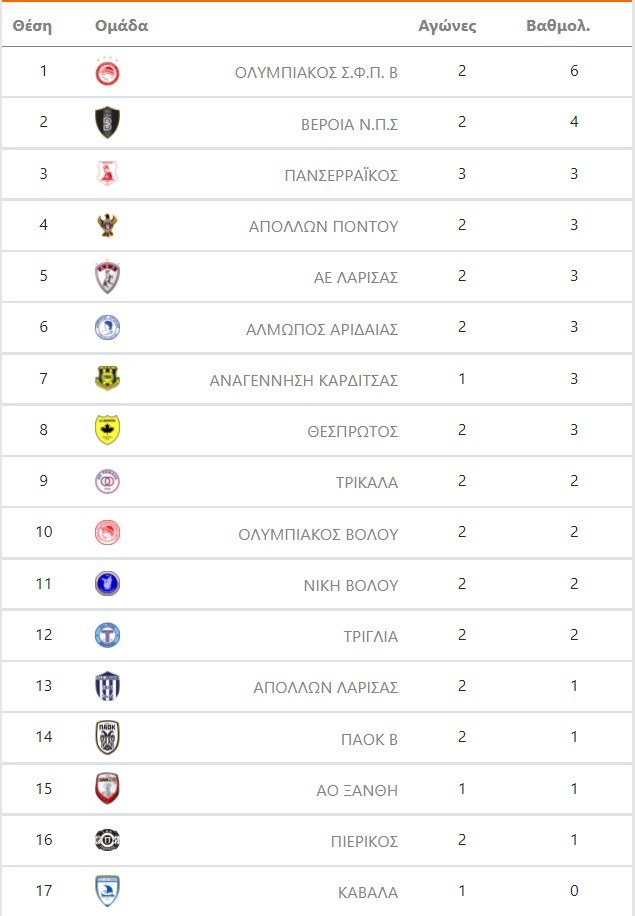Click the Panserraikos team logo
The height and width of the screenshot is (916, 635).
107,174
